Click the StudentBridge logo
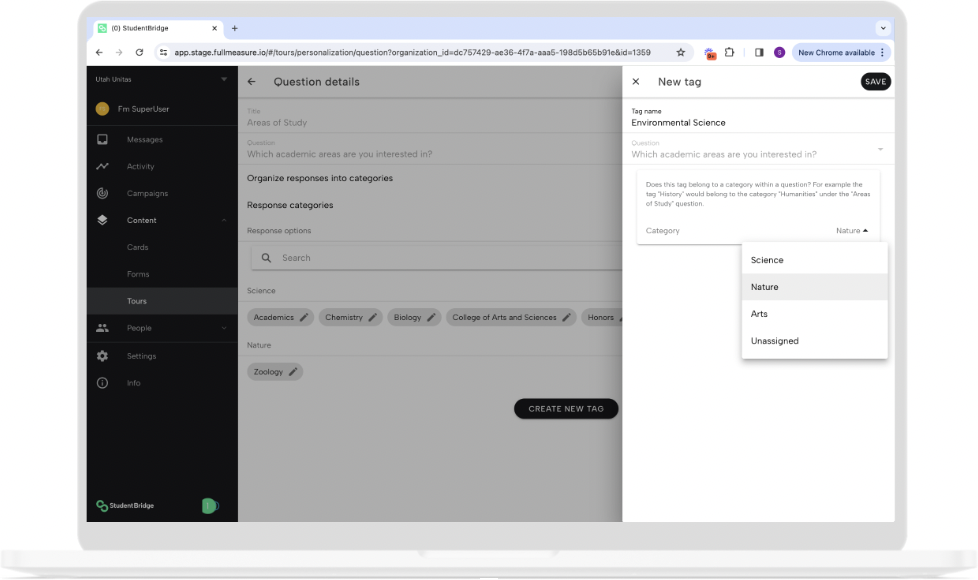Image resolution: width=978 pixels, height=580 pixels. coord(125,506)
